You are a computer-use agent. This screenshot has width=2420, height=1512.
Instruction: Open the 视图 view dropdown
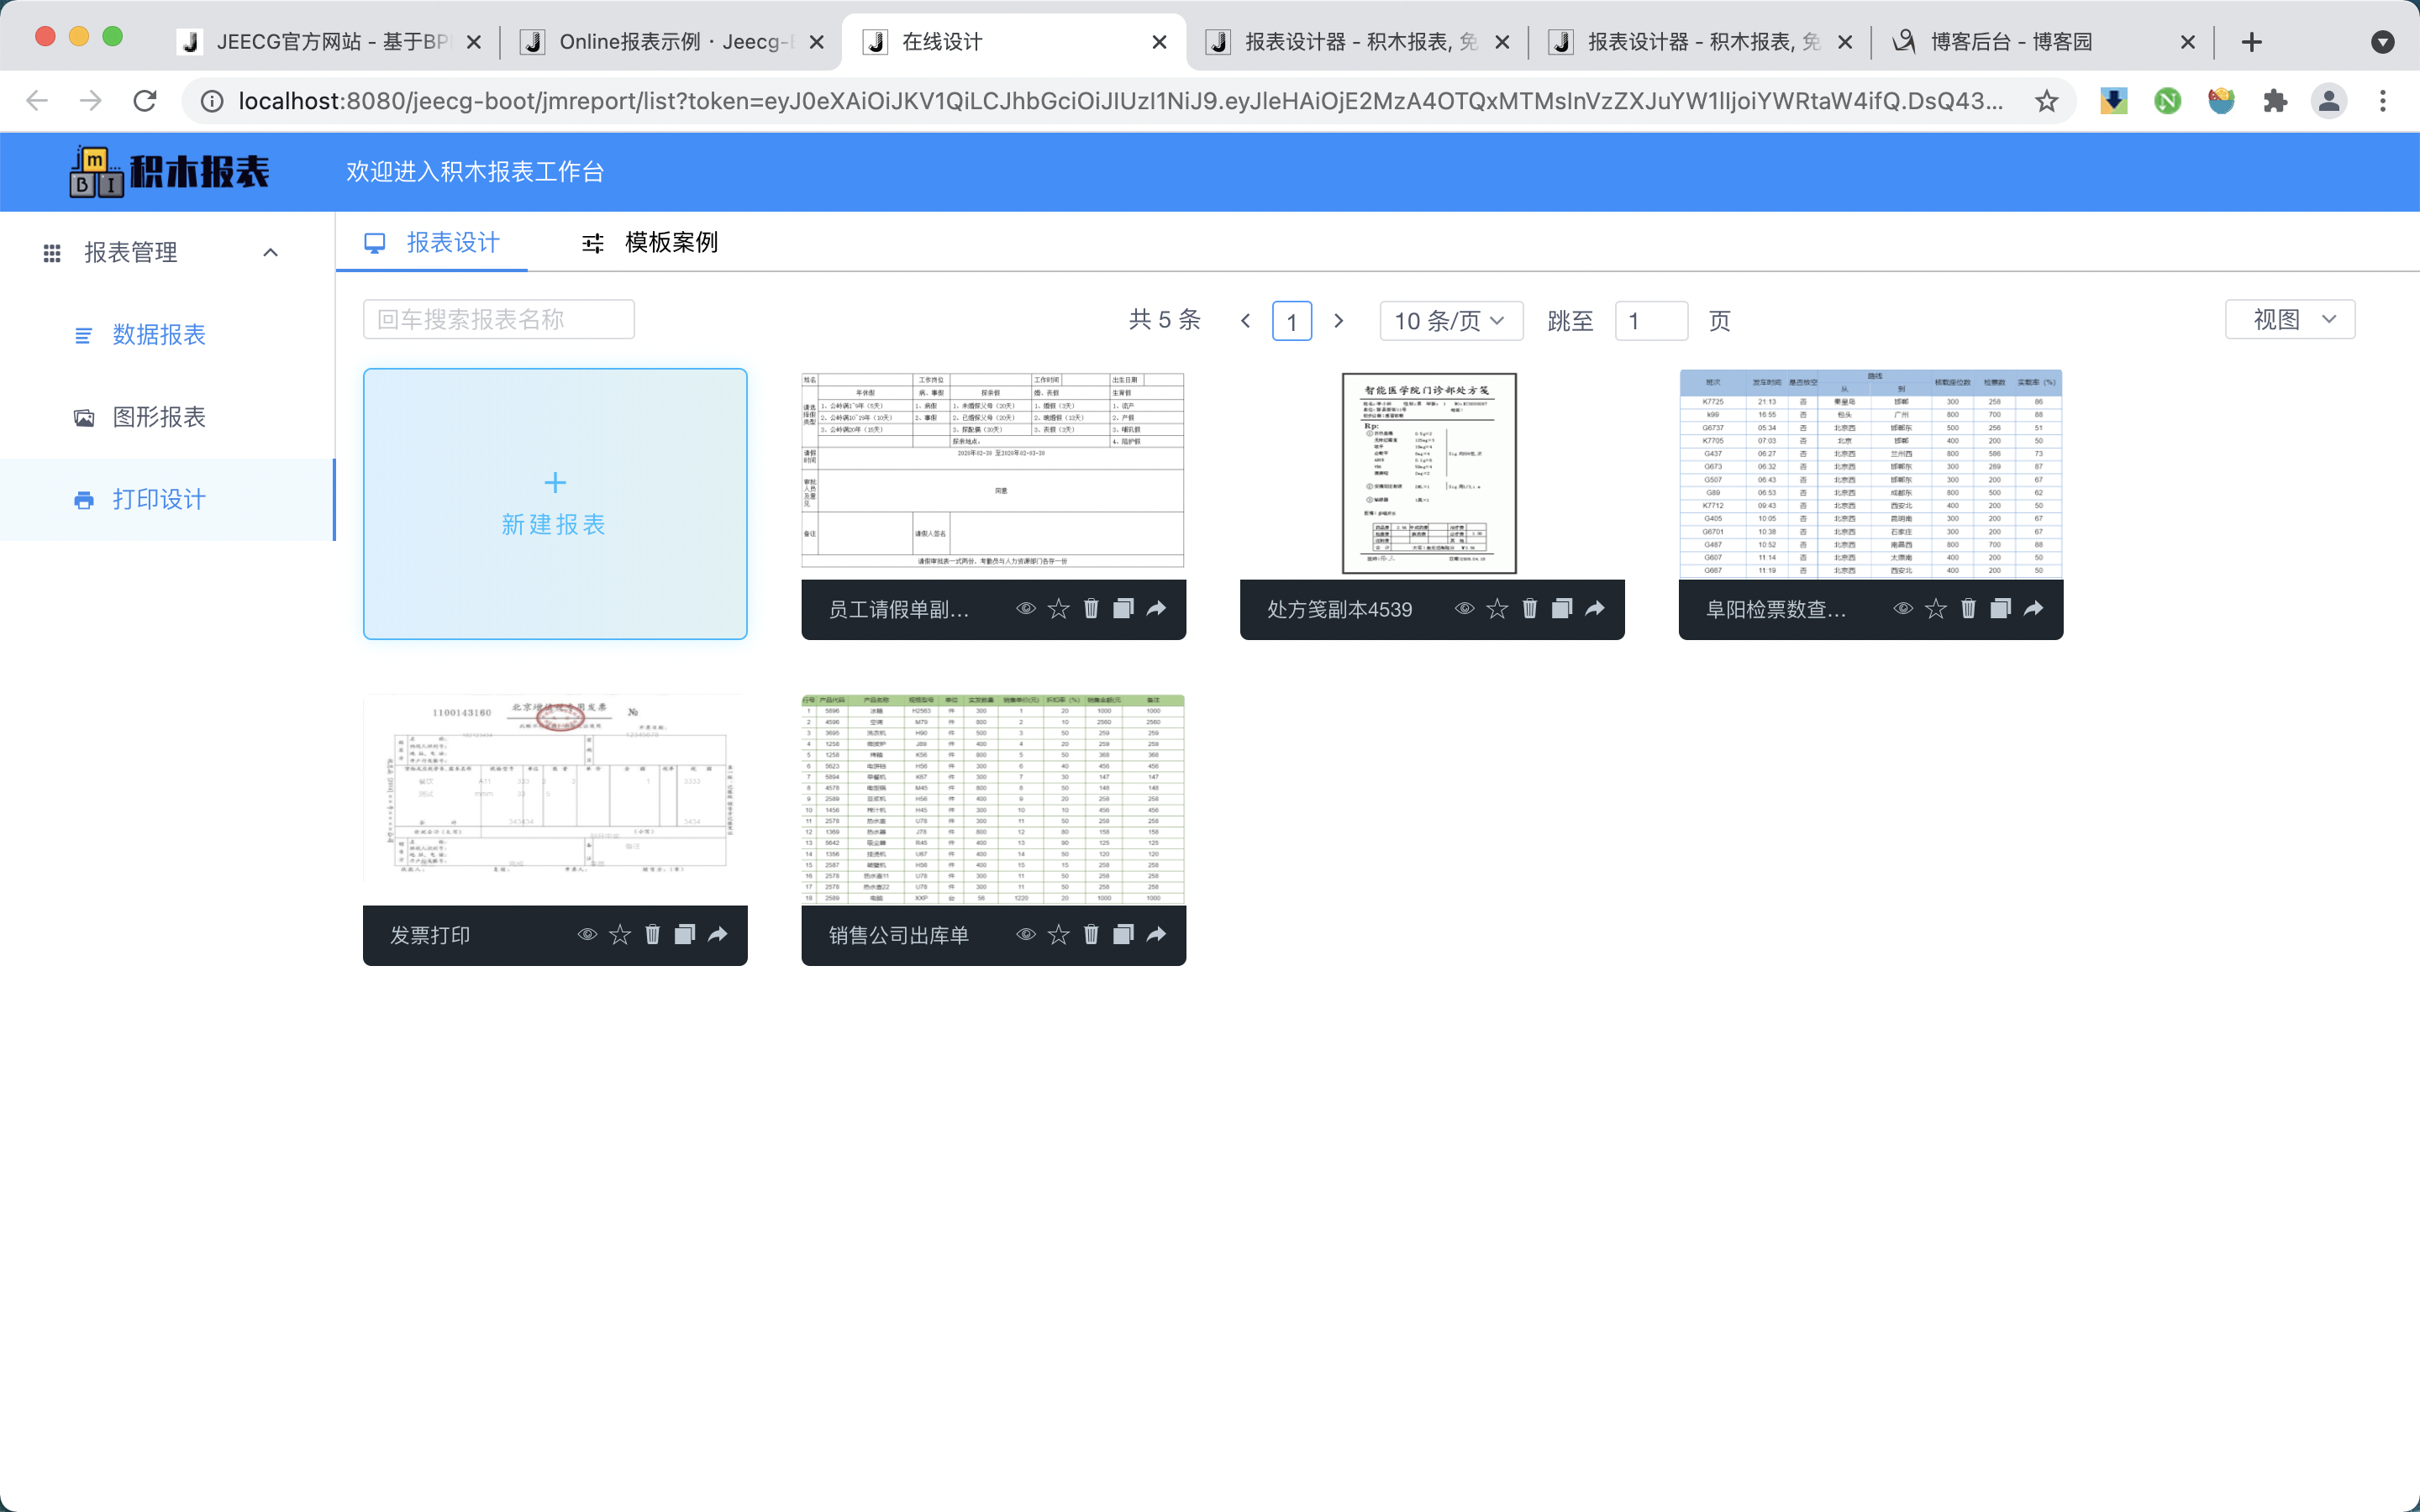[2290, 320]
